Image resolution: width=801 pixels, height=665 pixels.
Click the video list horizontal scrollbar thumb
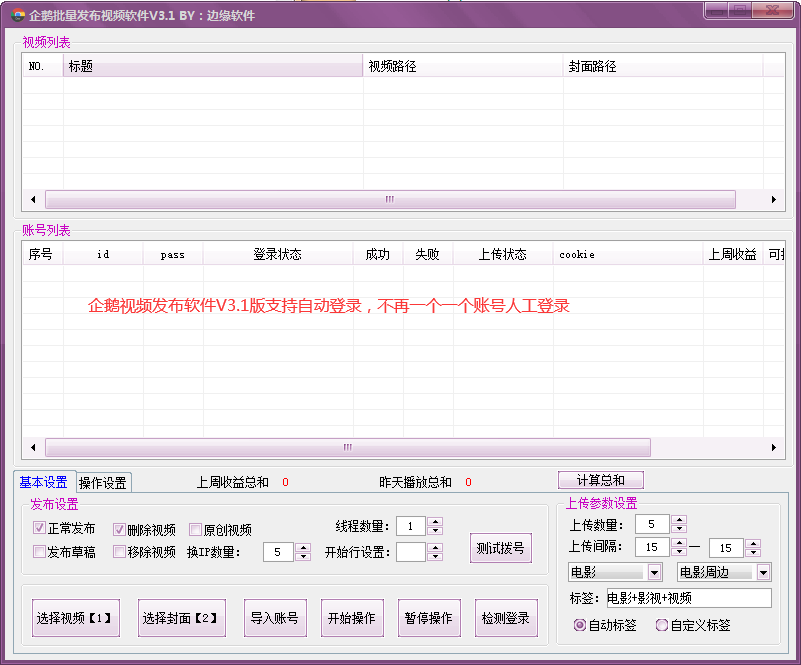tap(390, 199)
